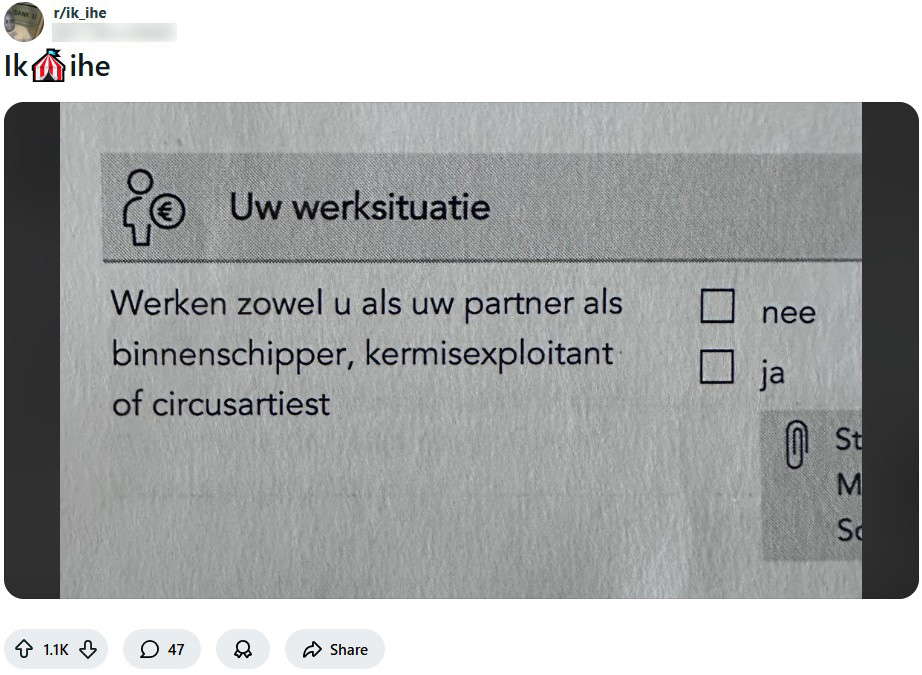Click the paperclip icon in the photo
Screen dimensions: 922x675
tap(797, 445)
